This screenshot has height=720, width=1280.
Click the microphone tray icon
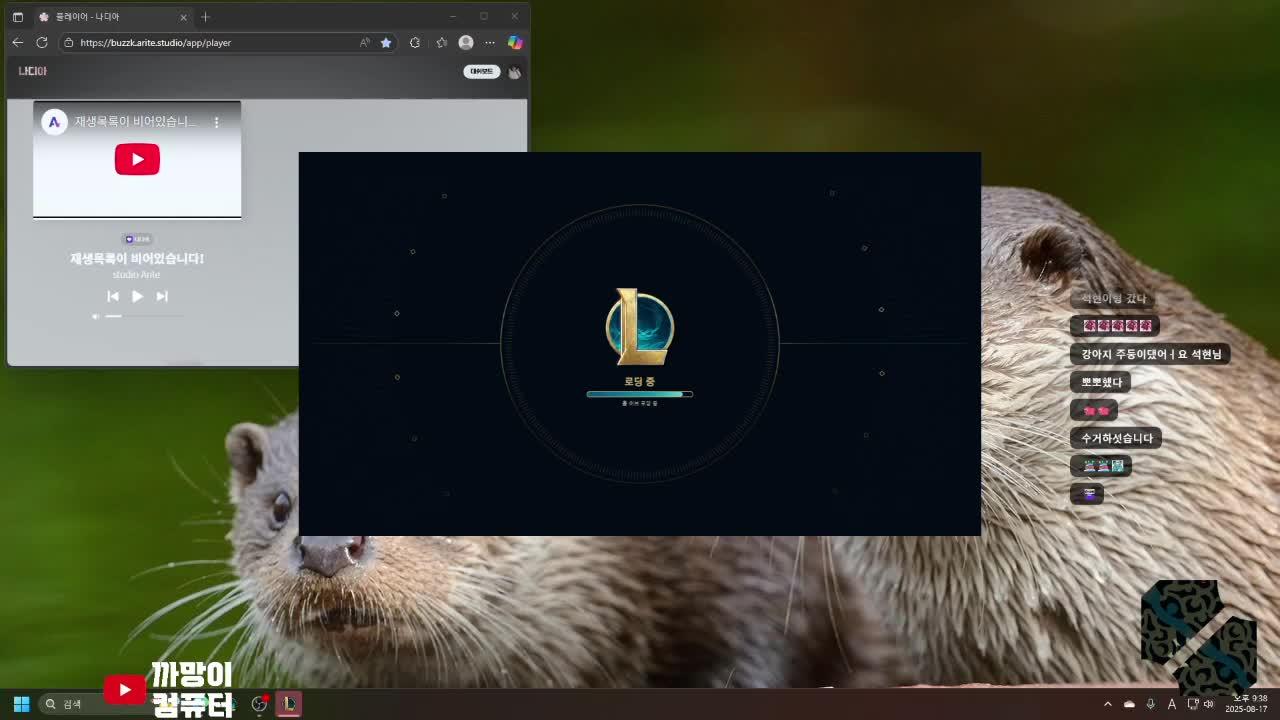click(1150, 704)
